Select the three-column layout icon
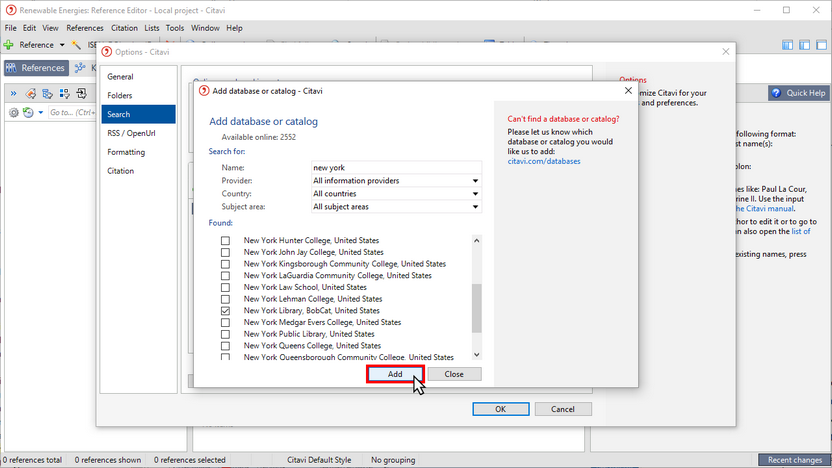 pyautogui.click(x=787, y=45)
